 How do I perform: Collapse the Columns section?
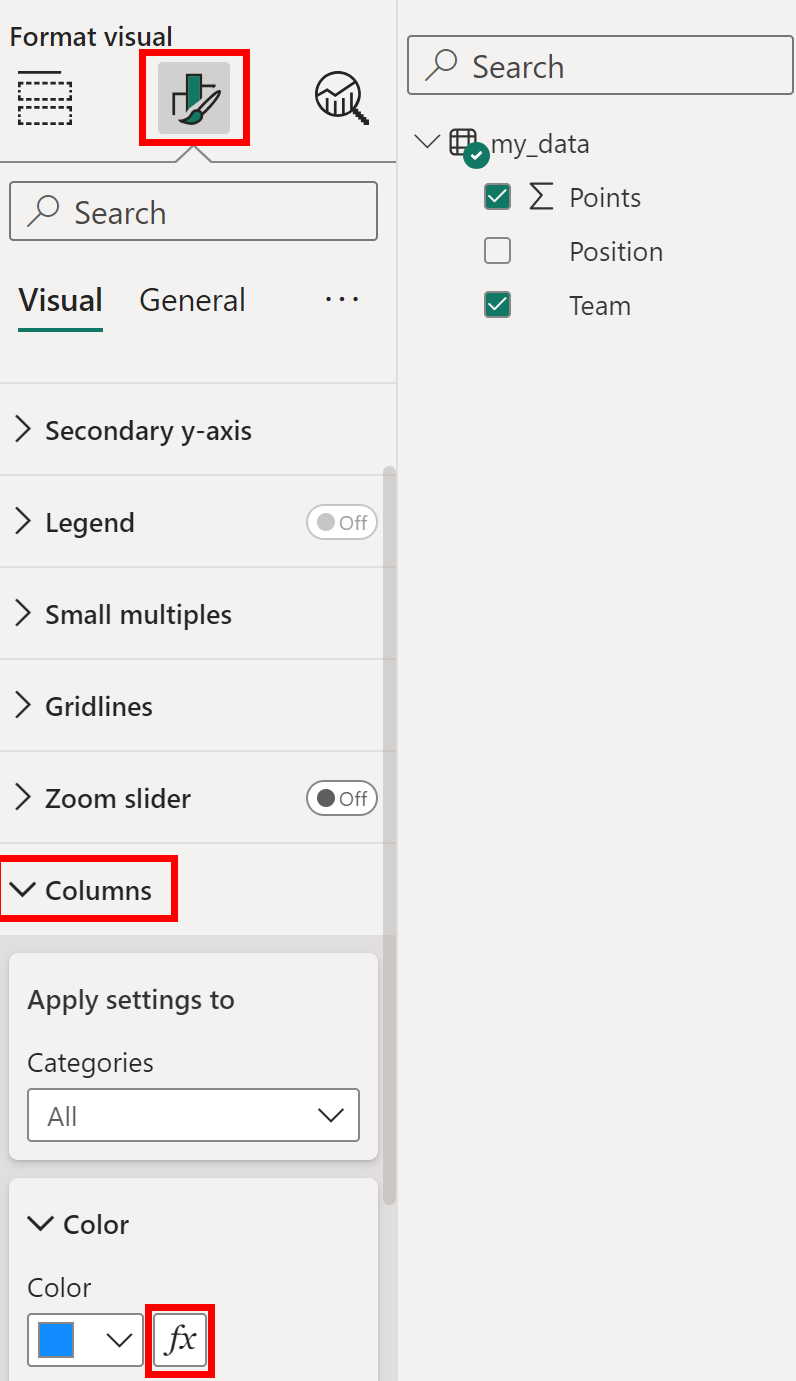[24, 889]
